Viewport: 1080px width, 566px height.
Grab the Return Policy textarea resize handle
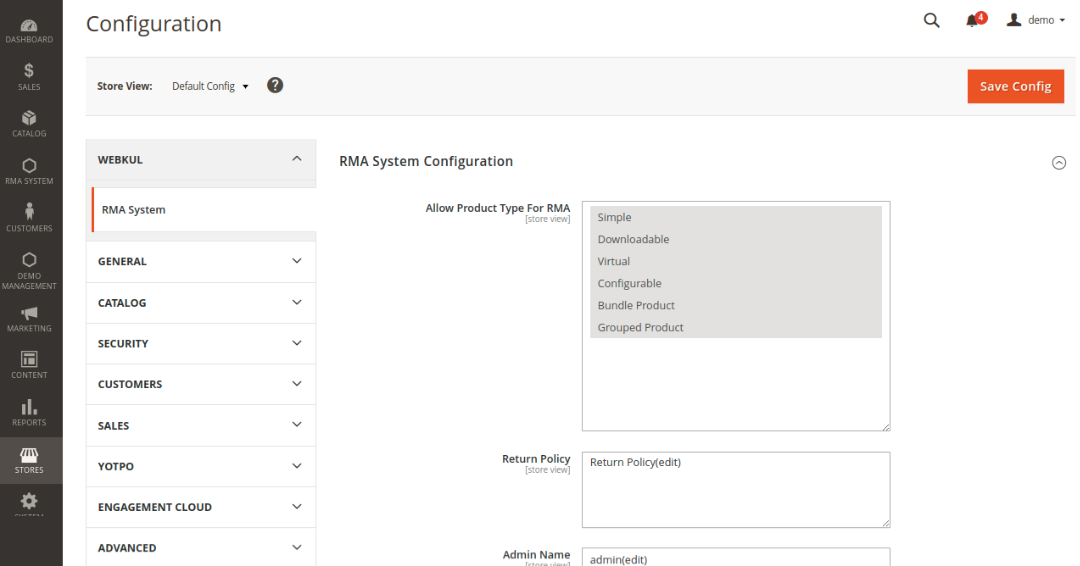886,523
